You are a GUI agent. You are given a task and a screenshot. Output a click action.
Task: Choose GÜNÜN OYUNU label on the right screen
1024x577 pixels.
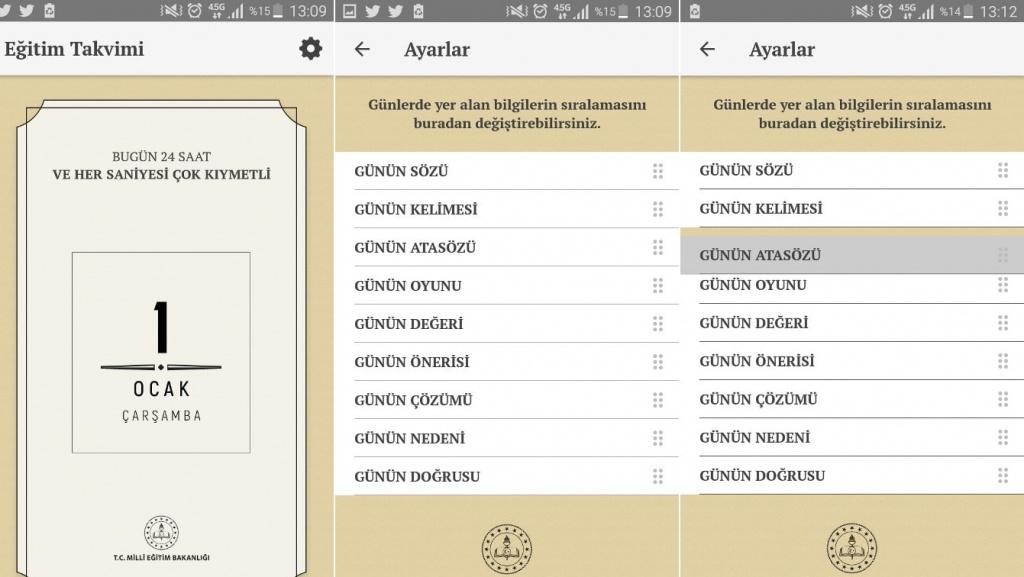pos(752,286)
